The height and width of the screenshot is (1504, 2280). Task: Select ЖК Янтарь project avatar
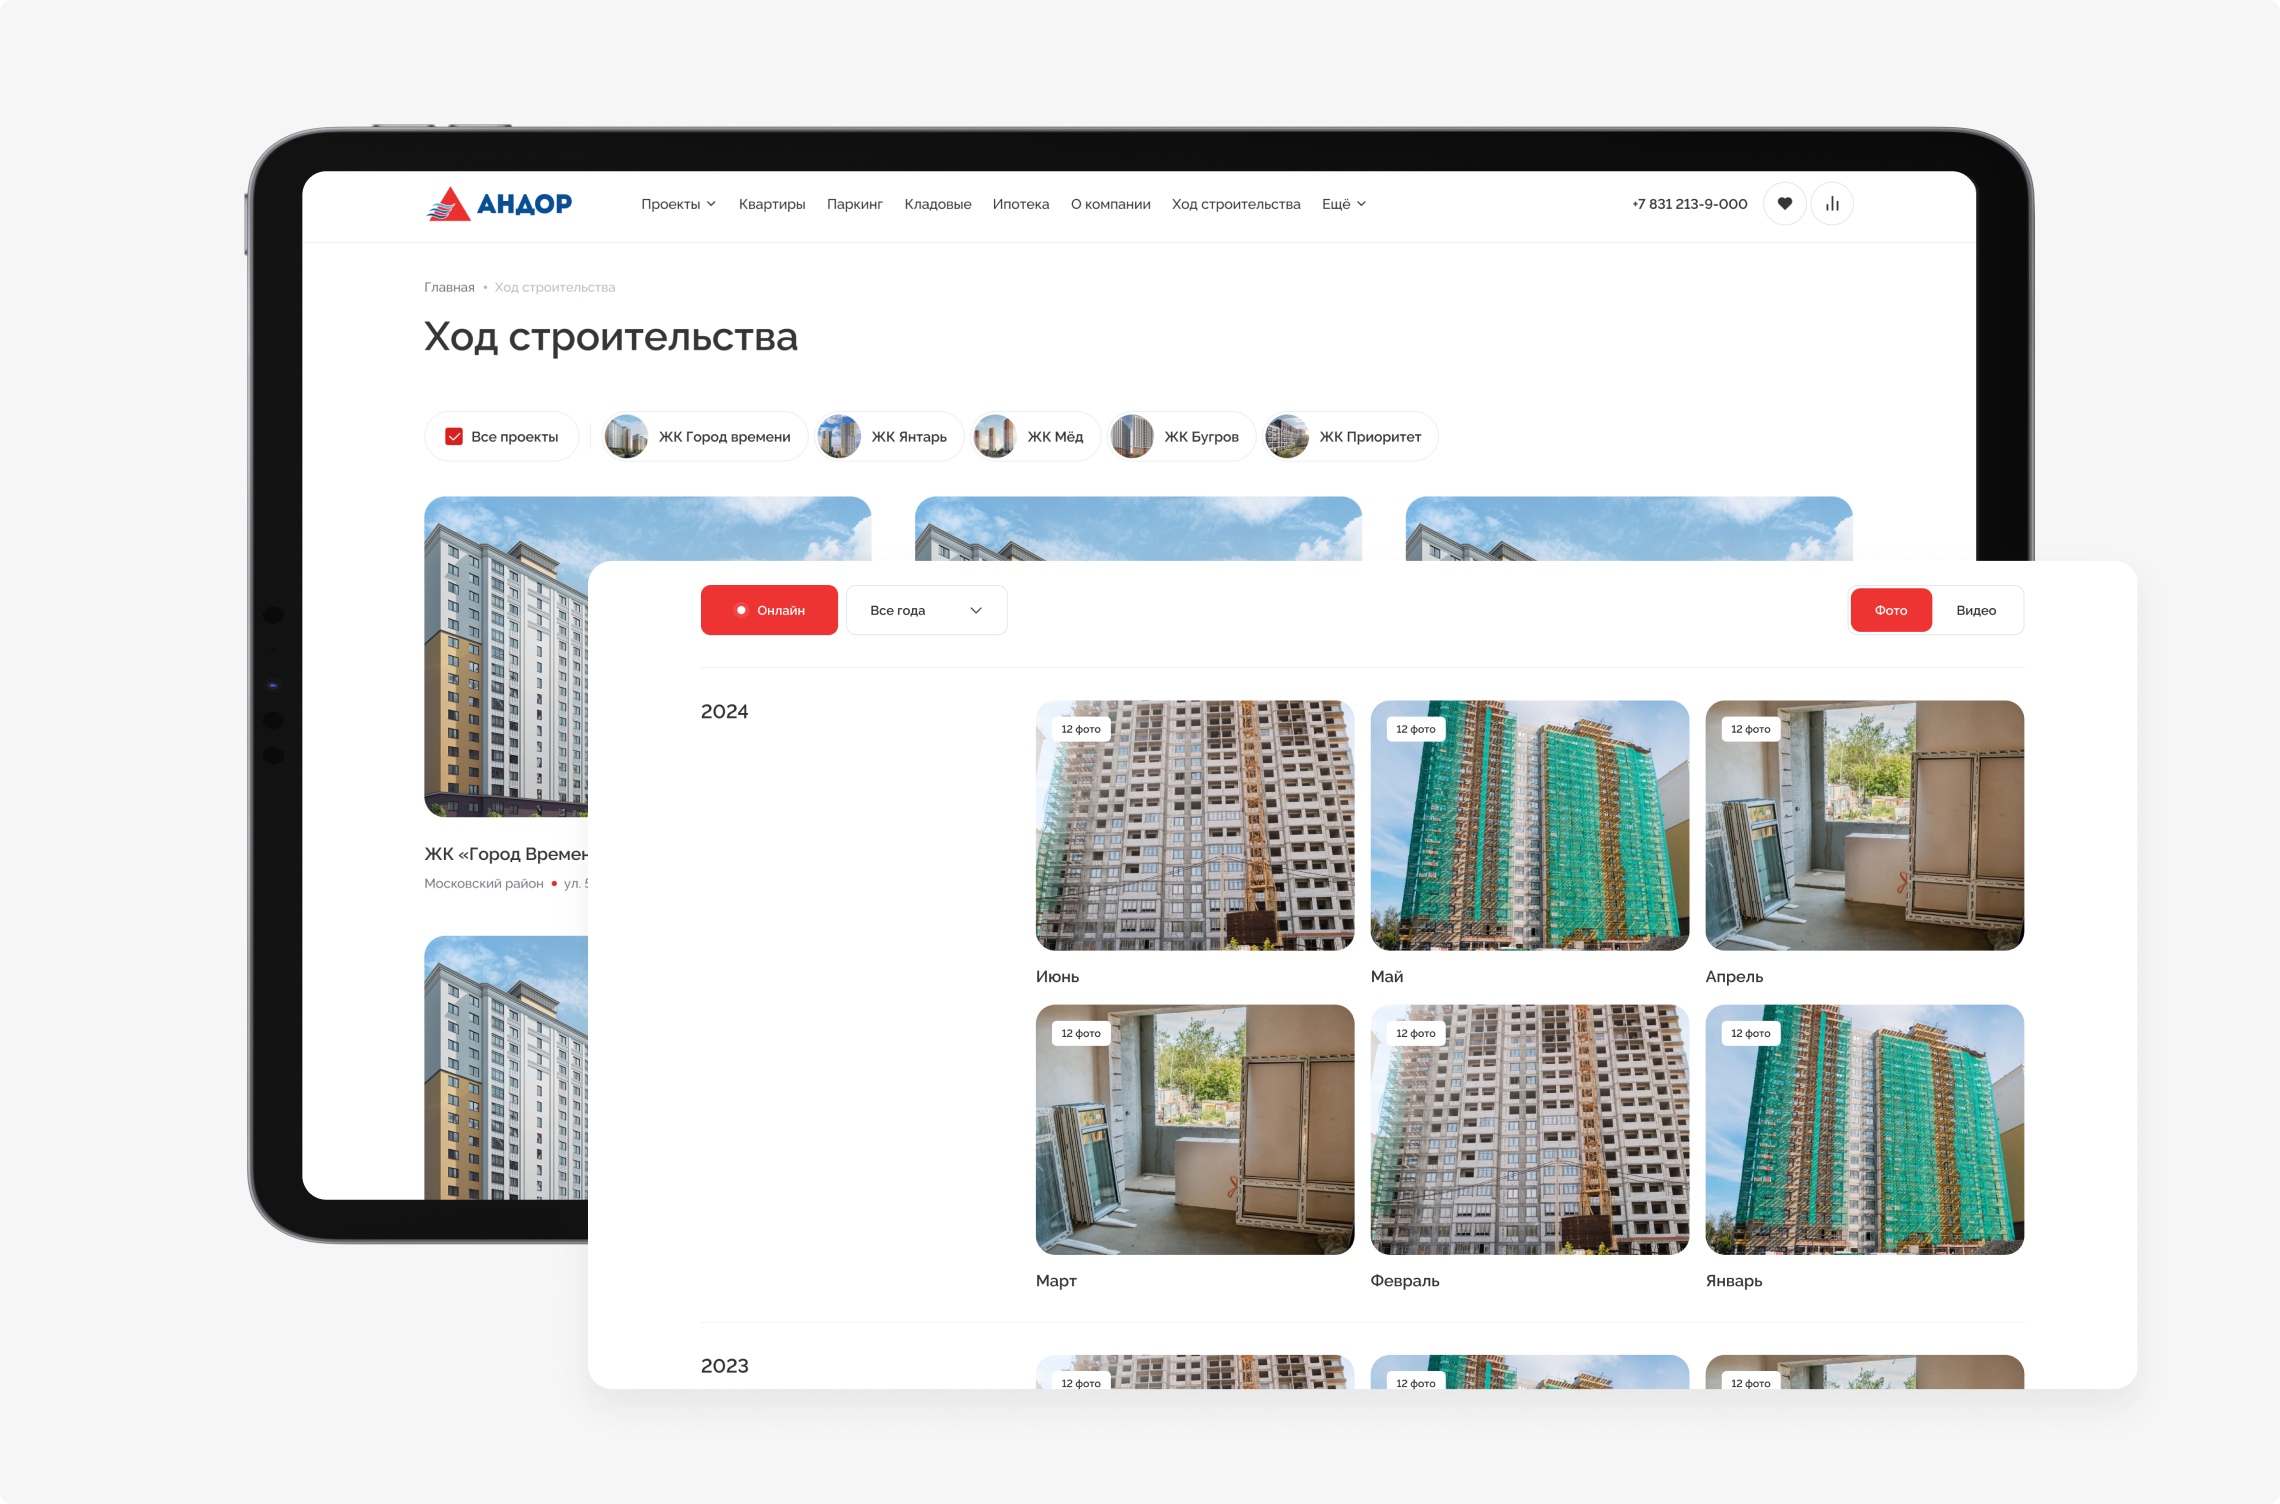tap(839, 437)
